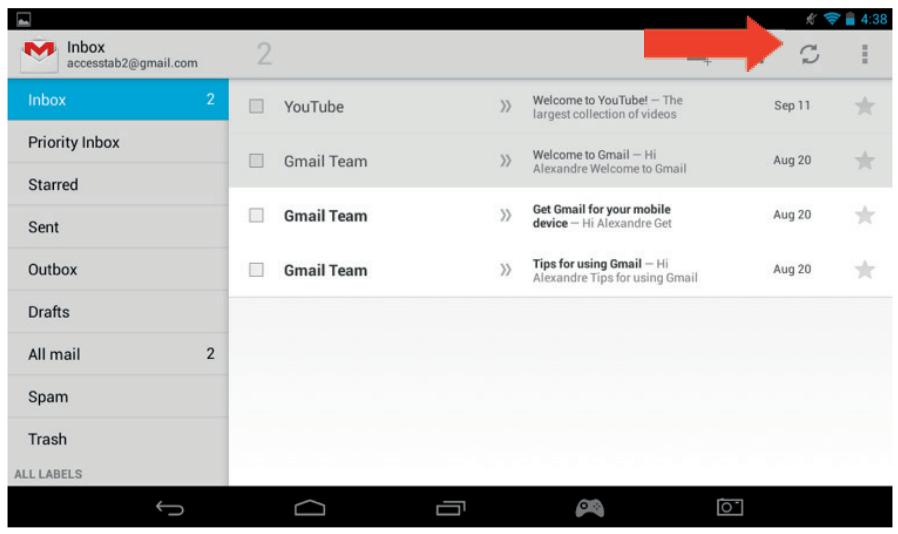Check the box for Welcome to Gmail email
The image size is (898, 534).
click(x=256, y=160)
